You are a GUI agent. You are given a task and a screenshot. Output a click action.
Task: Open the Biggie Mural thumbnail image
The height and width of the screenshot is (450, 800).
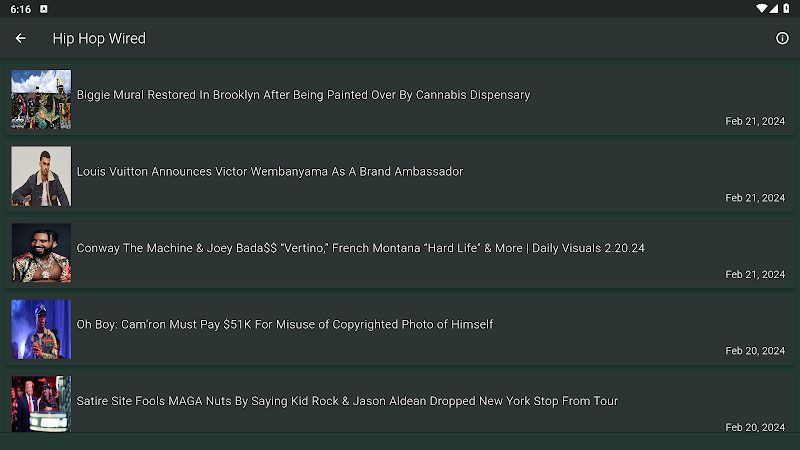pyautogui.click(x=41, y=99)
